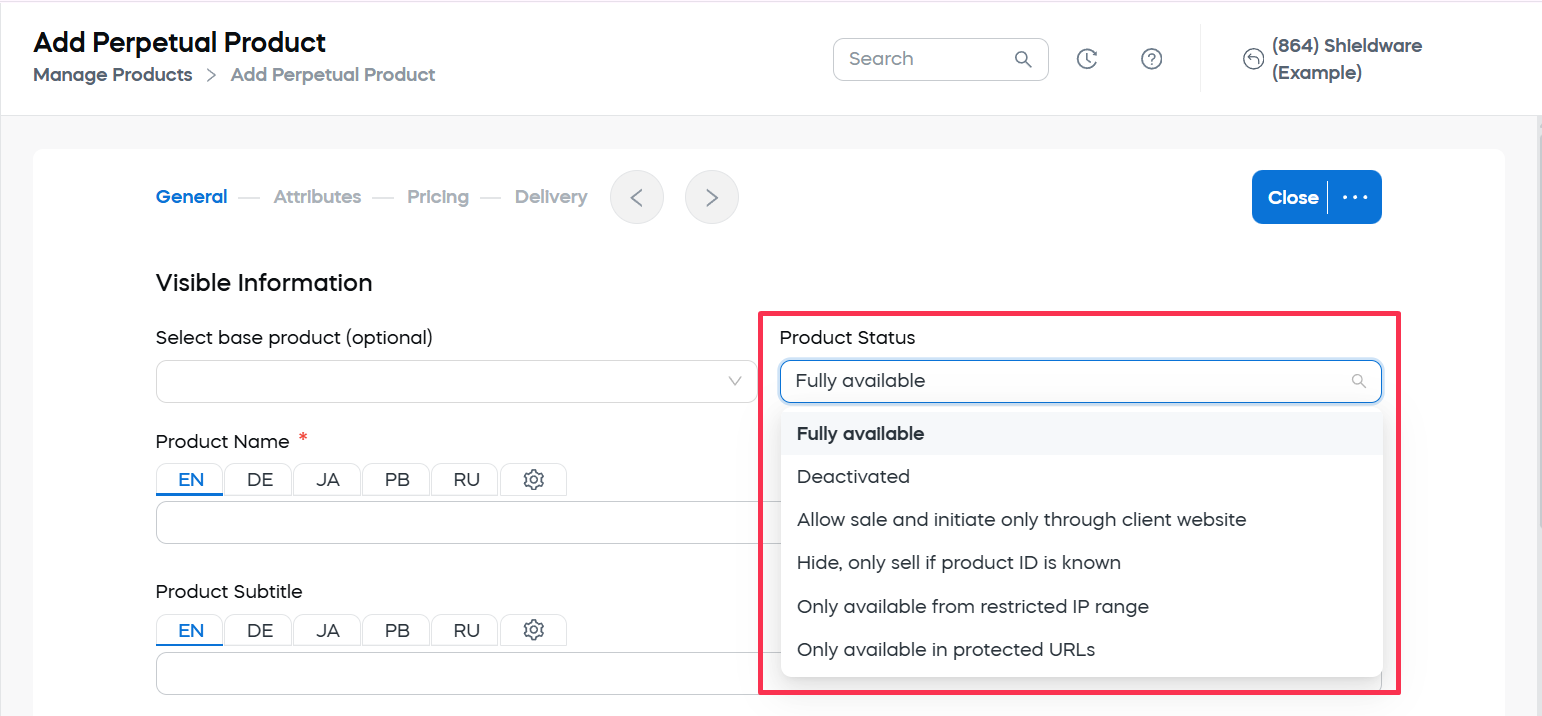Screen dimensions: 1542x716
Task: Choose Deactivated status option
Action: [1082, 477]
